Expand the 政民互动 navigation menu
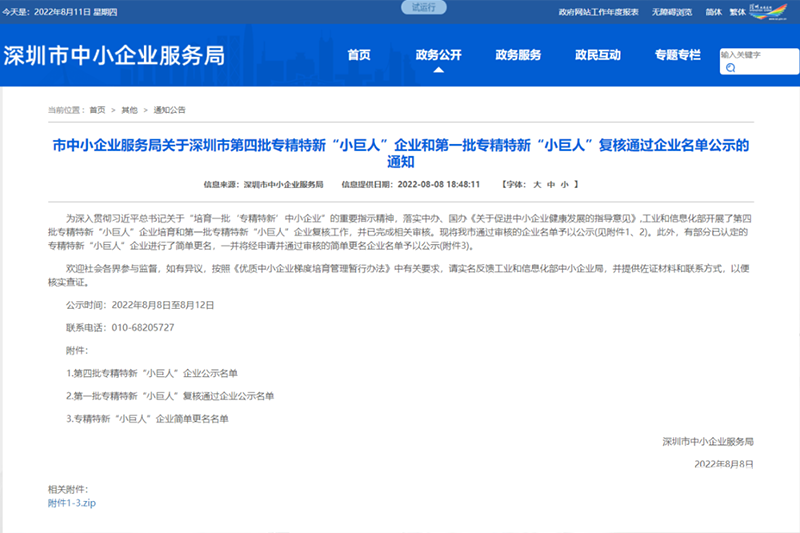Screen dimensions: 800x533 coord(598,55)
